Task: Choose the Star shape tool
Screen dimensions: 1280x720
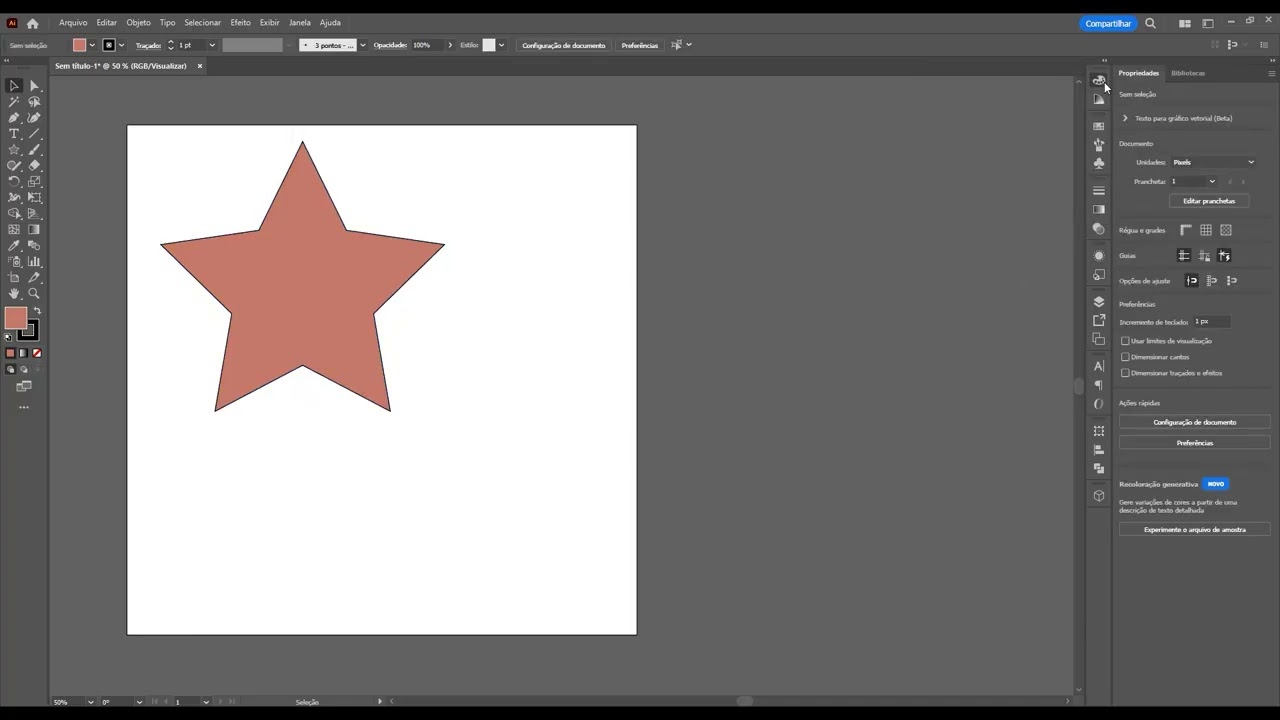Action: [x=14, y=150]
